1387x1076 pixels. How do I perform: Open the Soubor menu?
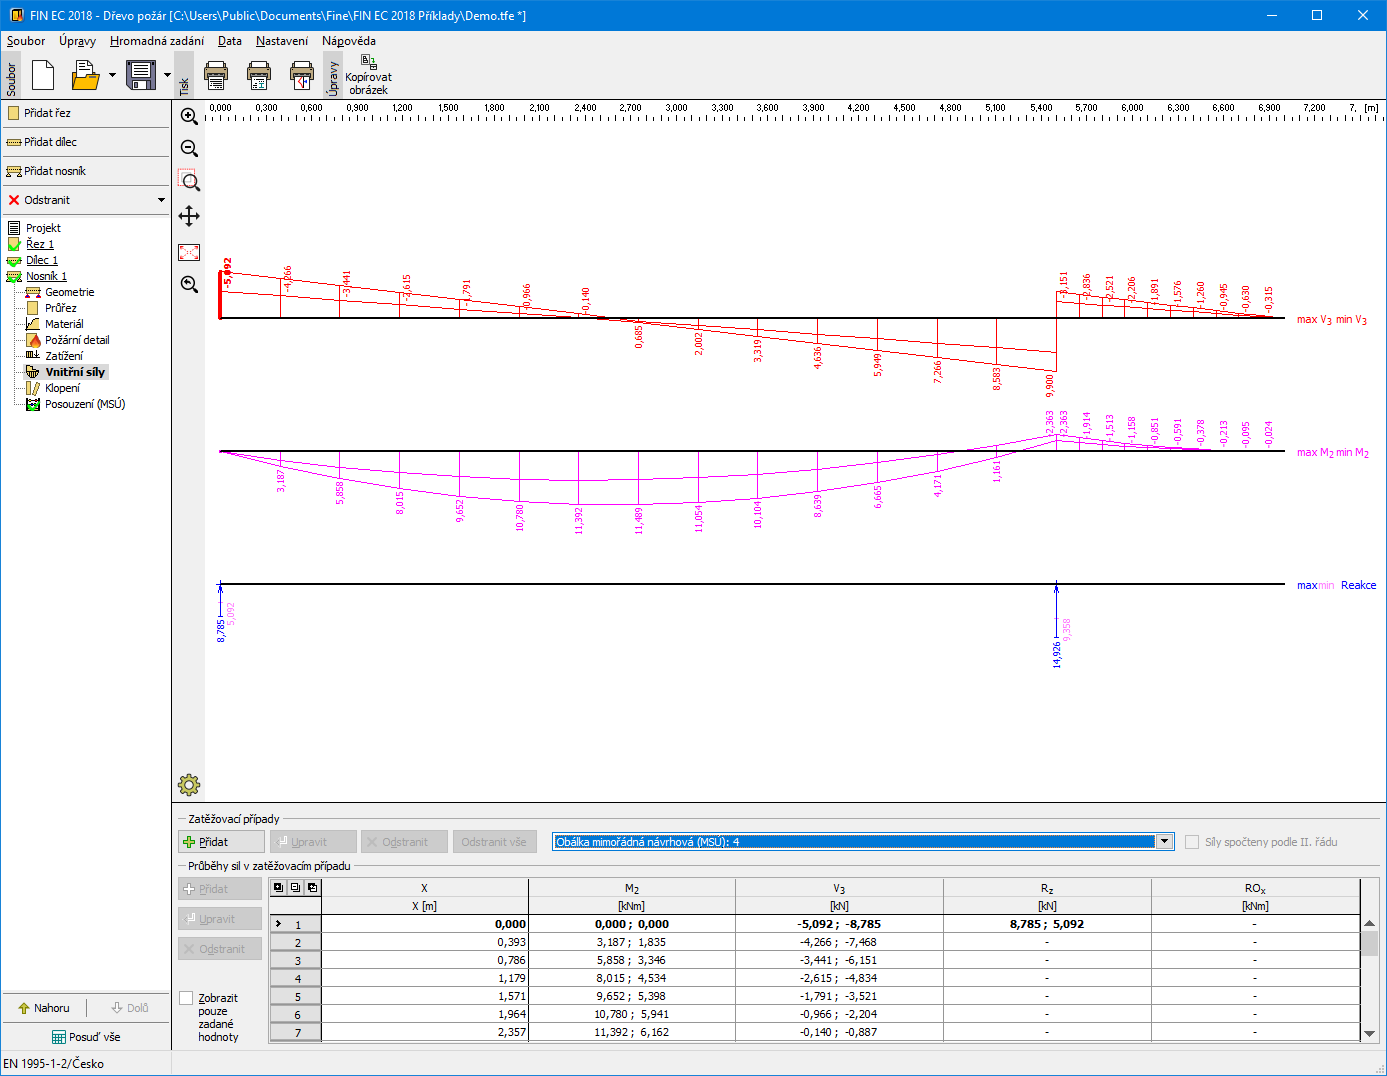pos(26,41)
